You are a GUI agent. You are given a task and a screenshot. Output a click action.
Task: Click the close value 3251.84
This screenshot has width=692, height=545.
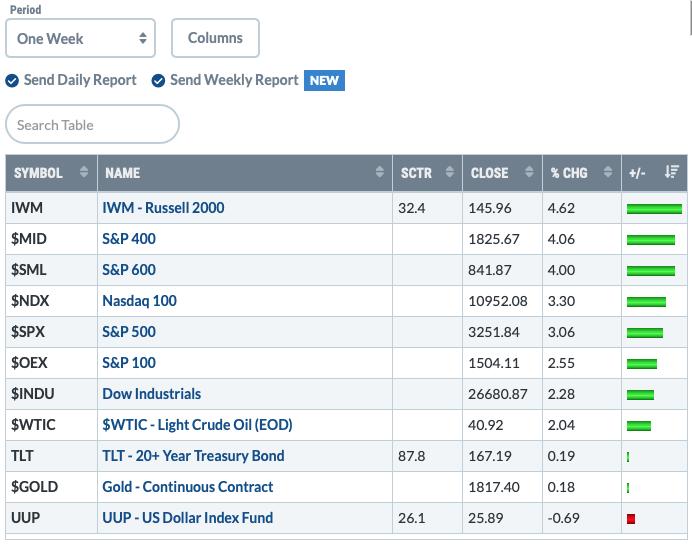coord(494,332)
